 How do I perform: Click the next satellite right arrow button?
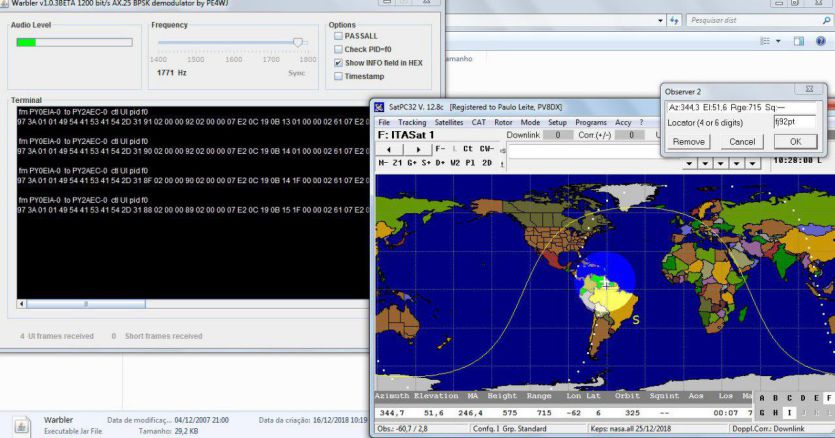418,149
